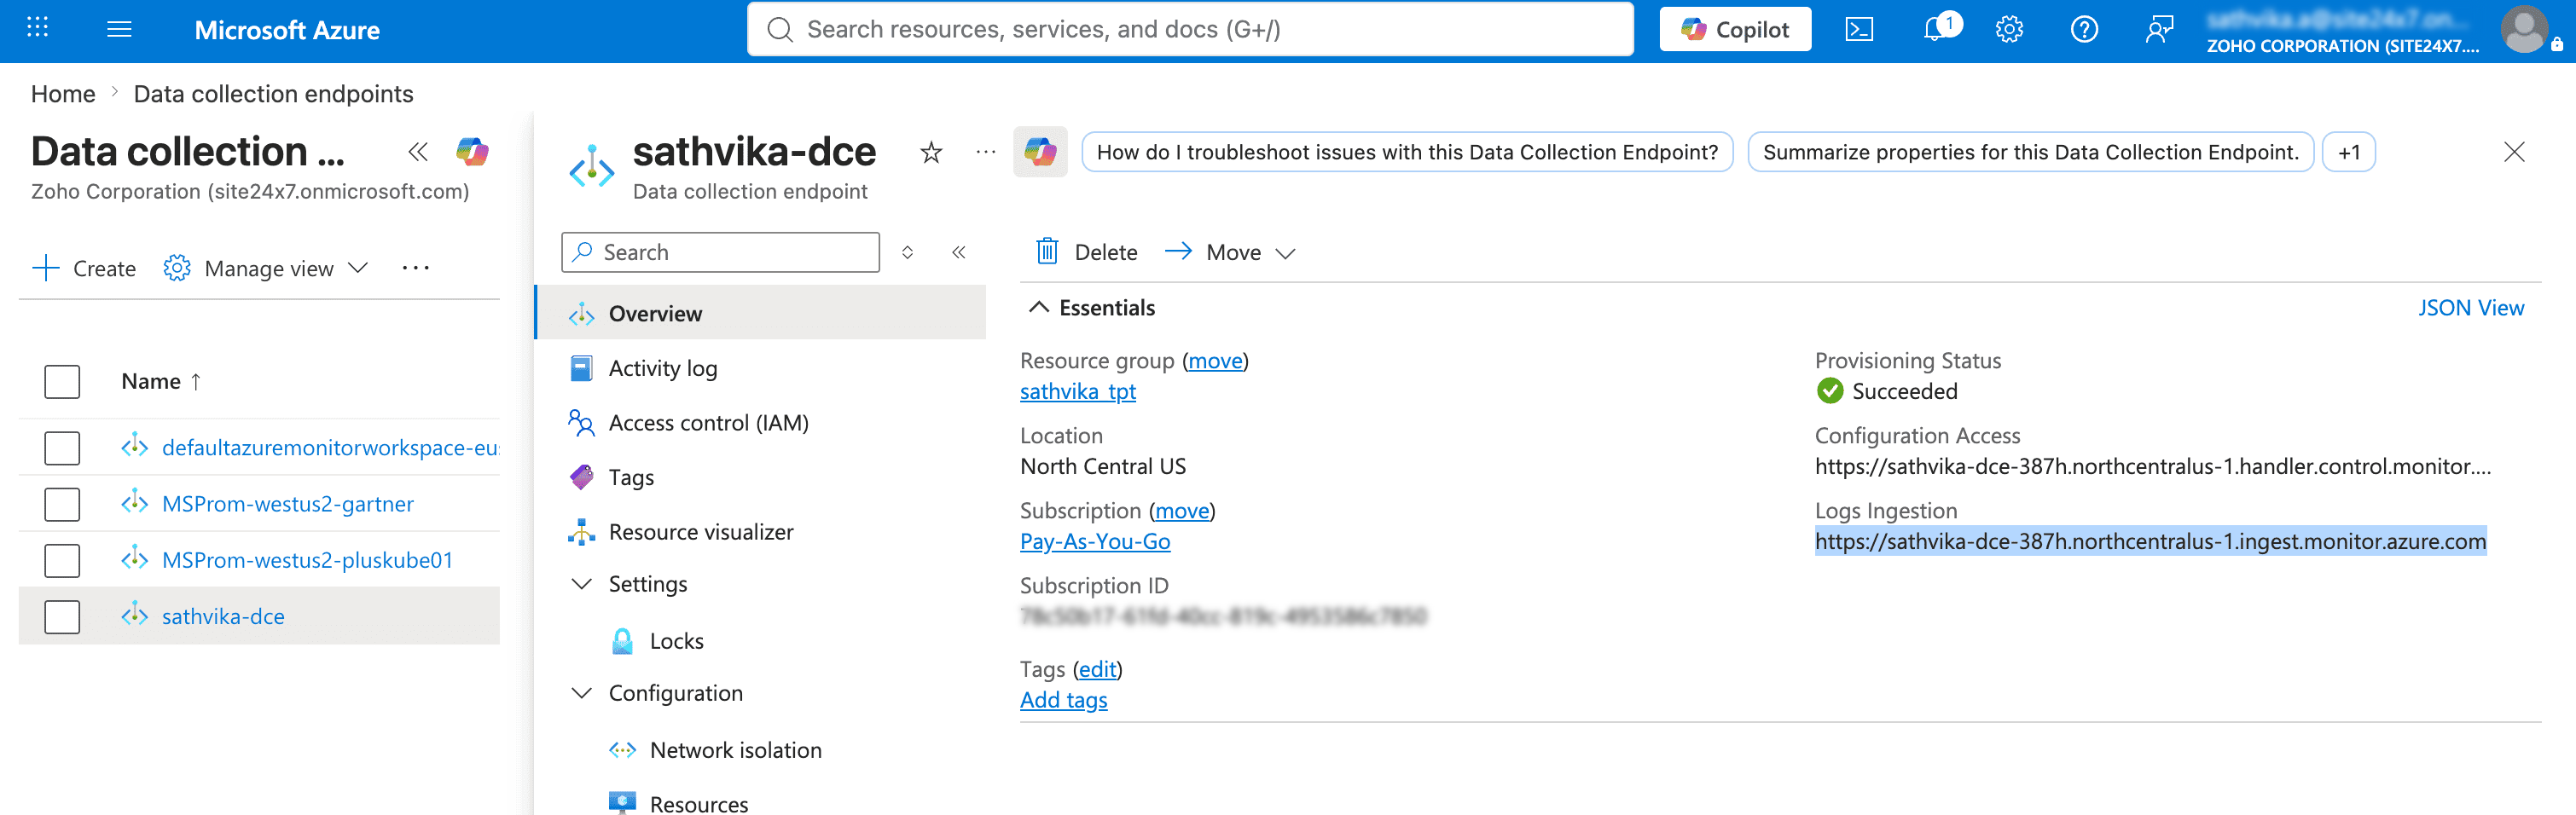Collapse the Essentials section
The height and width of the screenshot is (815, 2576).
click(x=1039, y=307)
